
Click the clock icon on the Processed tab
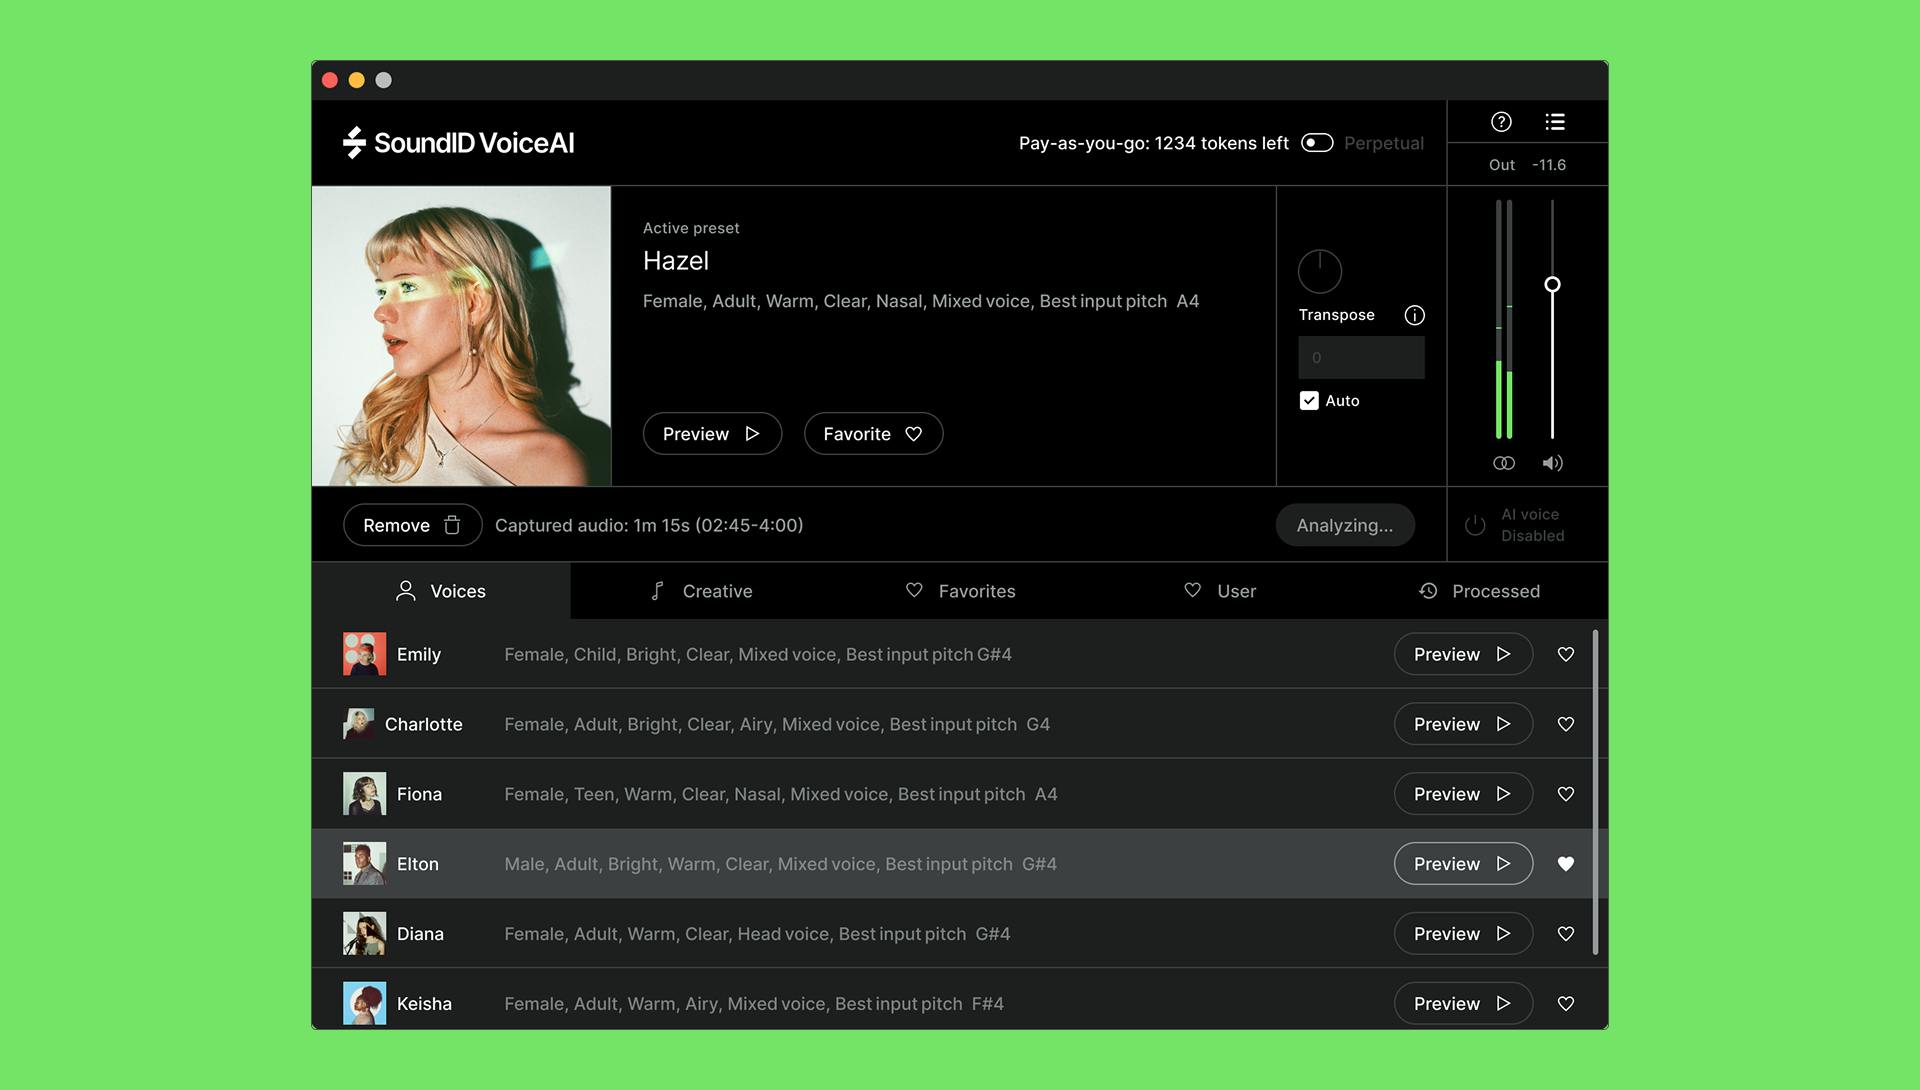(1427, 591)
